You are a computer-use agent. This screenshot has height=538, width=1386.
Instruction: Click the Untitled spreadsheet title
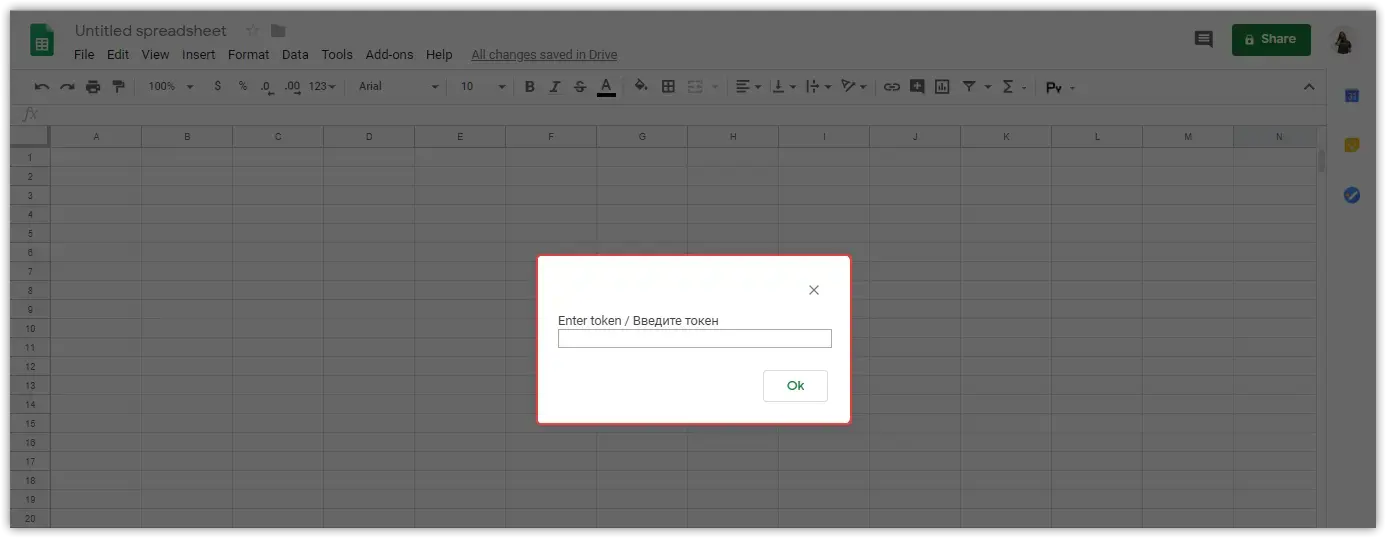[x=151, y=31]
